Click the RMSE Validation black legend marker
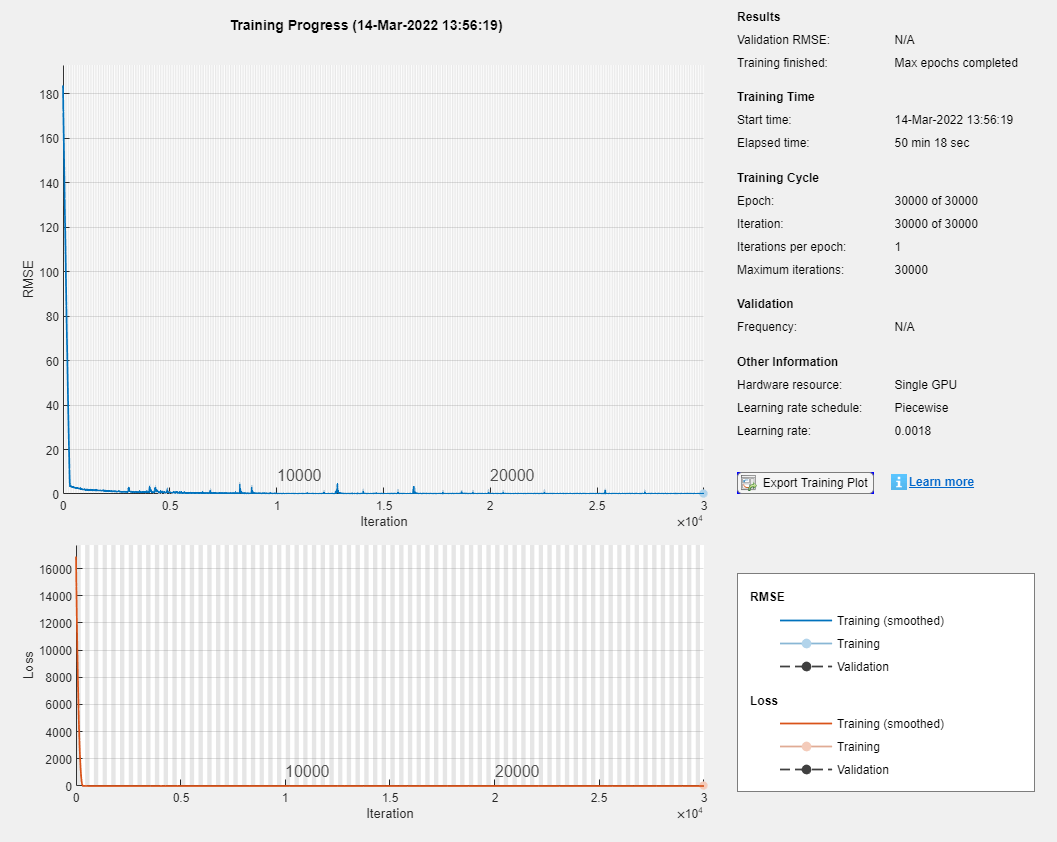 point(805,667)
